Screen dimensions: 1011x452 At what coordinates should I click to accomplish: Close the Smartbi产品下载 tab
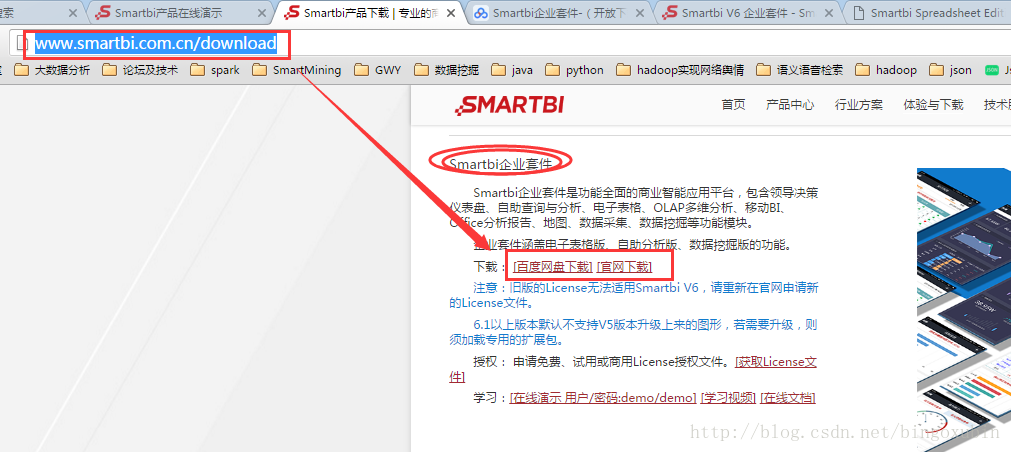pyautogui.click(x=450, y=13)
